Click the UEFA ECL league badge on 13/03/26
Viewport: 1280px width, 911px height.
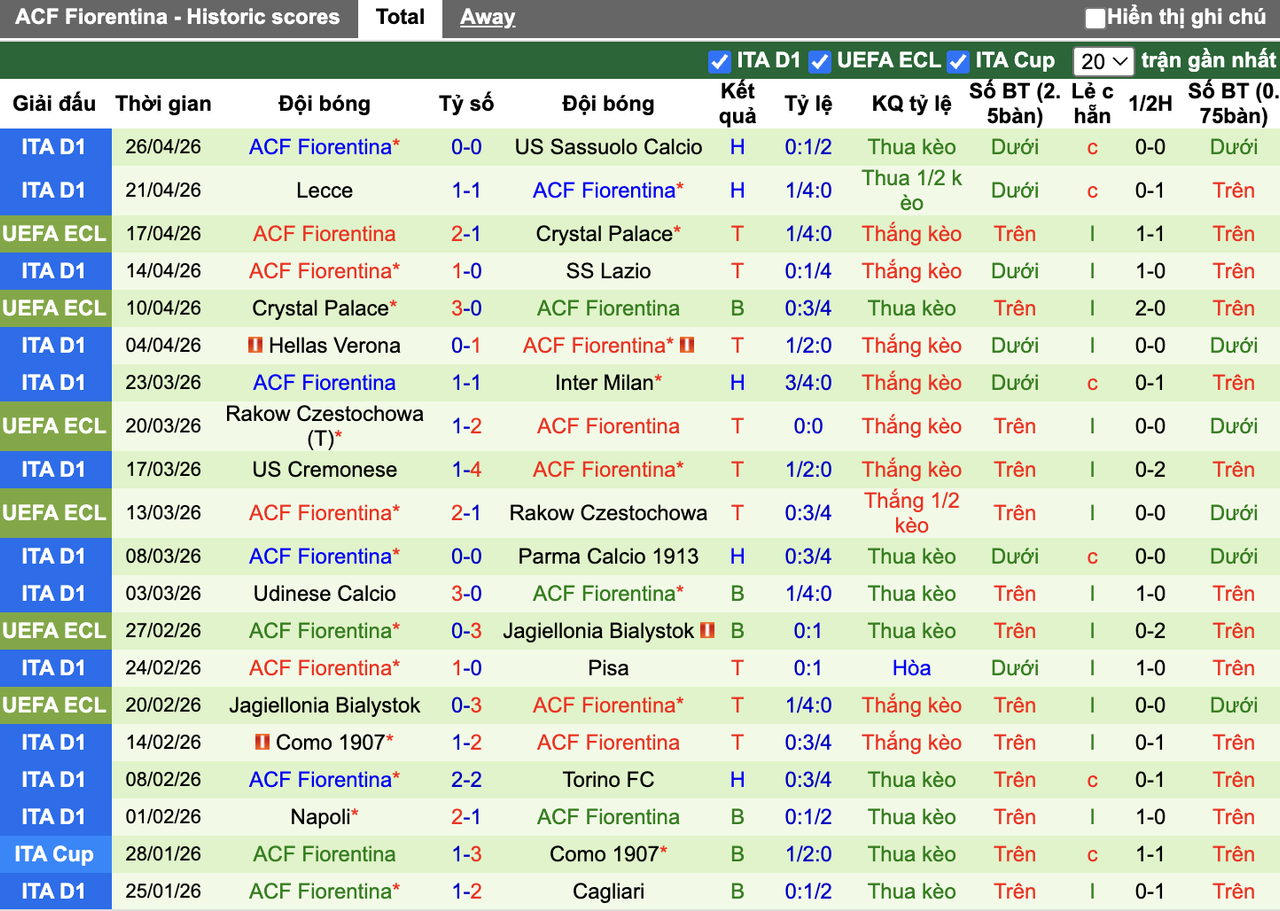[54, 513]
